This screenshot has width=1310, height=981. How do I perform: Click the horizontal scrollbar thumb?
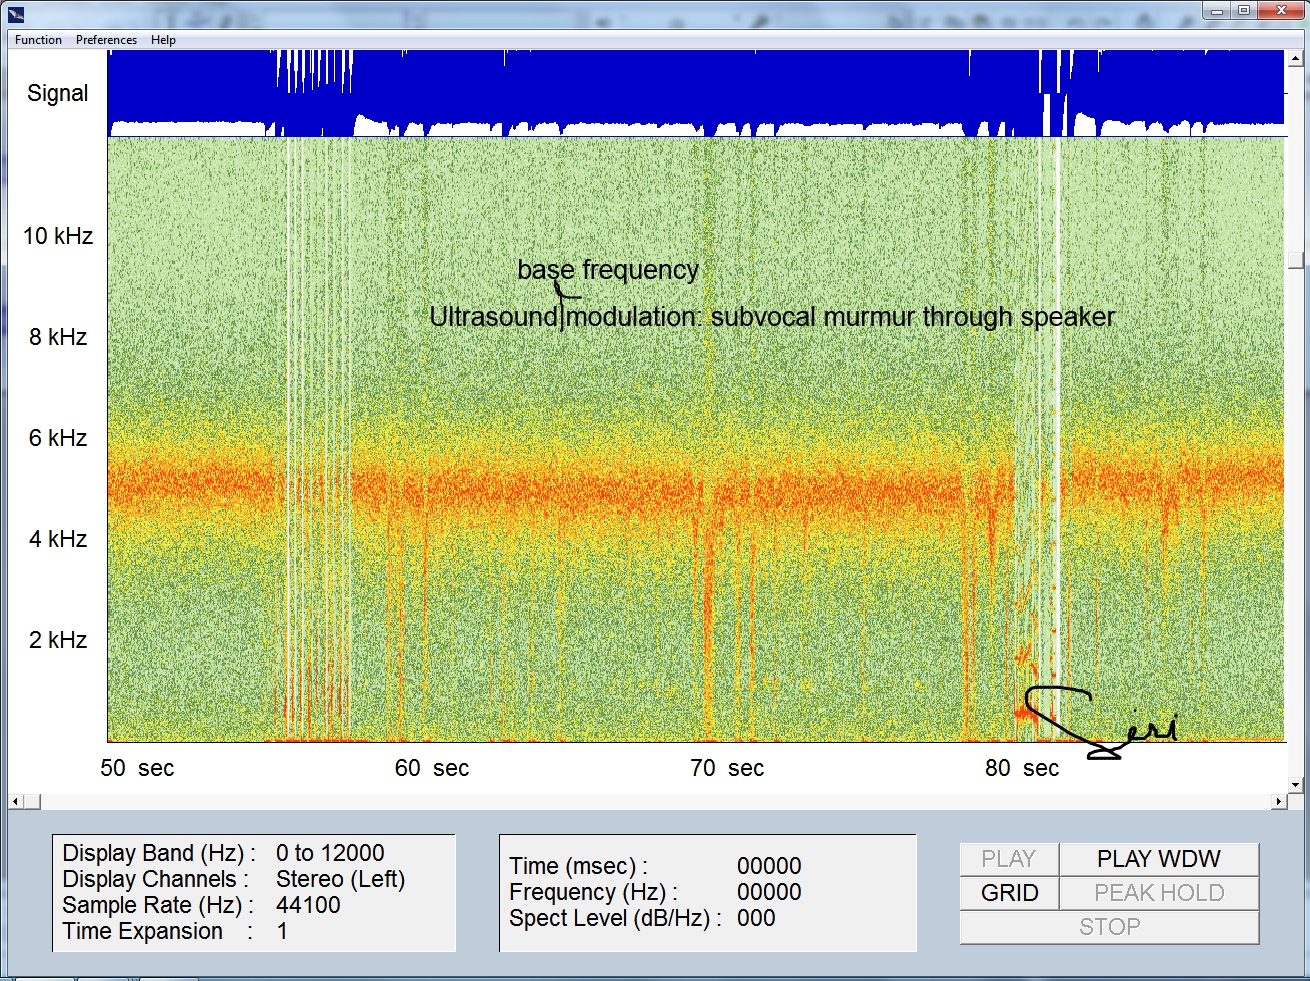pyautogui.click(x=32, y=802)
